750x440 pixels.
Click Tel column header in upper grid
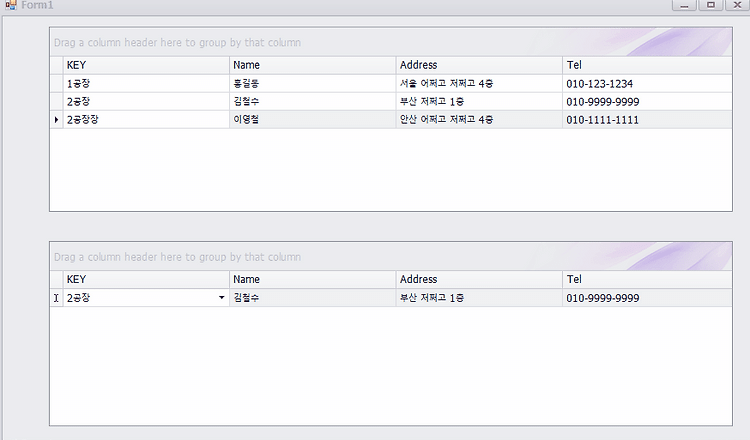click(x=647, y=65)
